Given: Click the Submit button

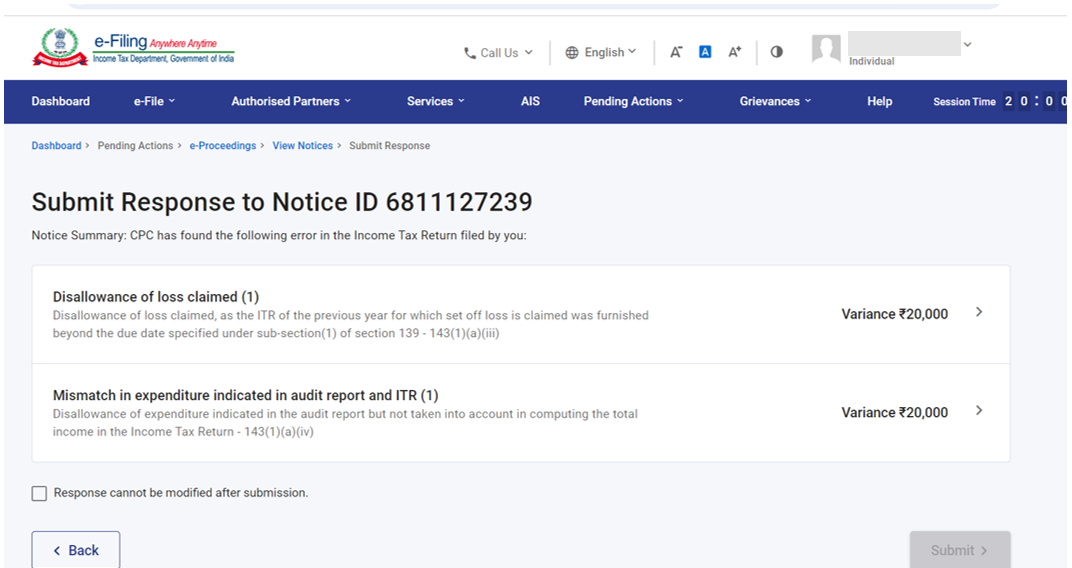Looking at the screenshot, I should pyautogui.click(x=959, y=550).
